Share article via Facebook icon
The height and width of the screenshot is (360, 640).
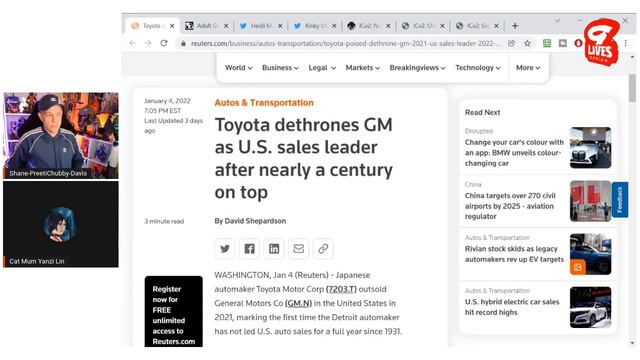pos(249,249)
